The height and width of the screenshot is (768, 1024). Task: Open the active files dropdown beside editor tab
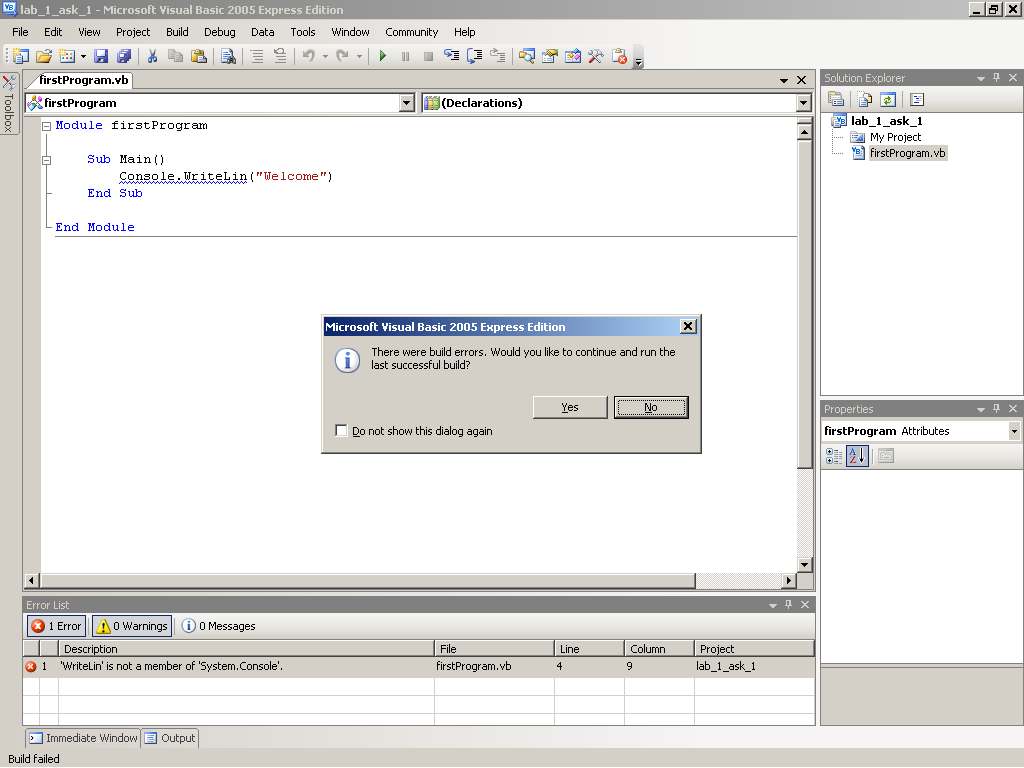(x=784, y=80)
